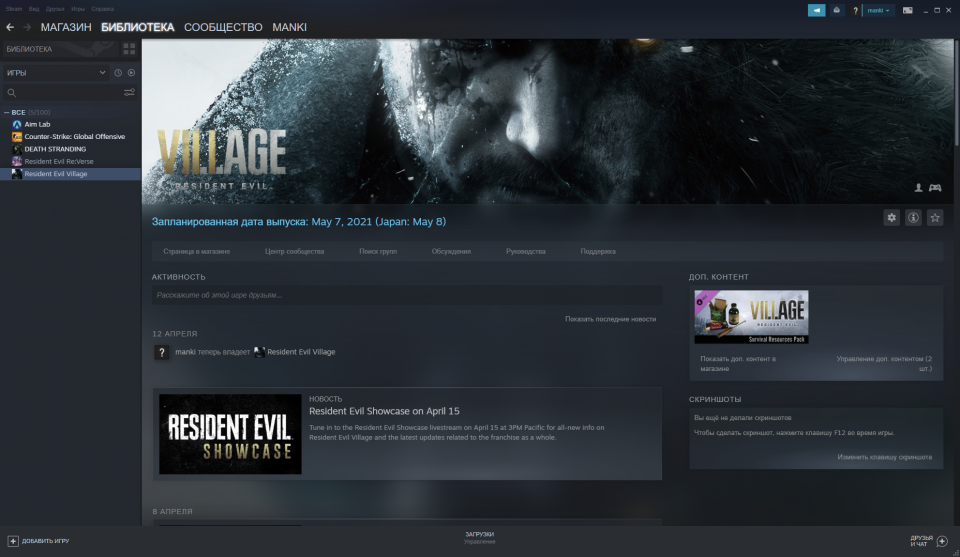Click ДОБАВИТЬ ИГРУ button
This screenshot has width=960, height=557.
[x=39, y=541]
